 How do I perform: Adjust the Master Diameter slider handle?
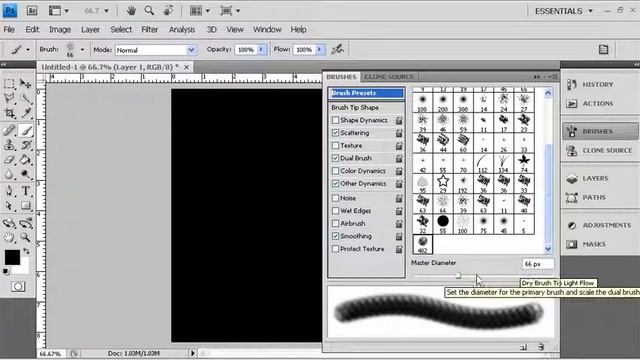tap(458, 276)
